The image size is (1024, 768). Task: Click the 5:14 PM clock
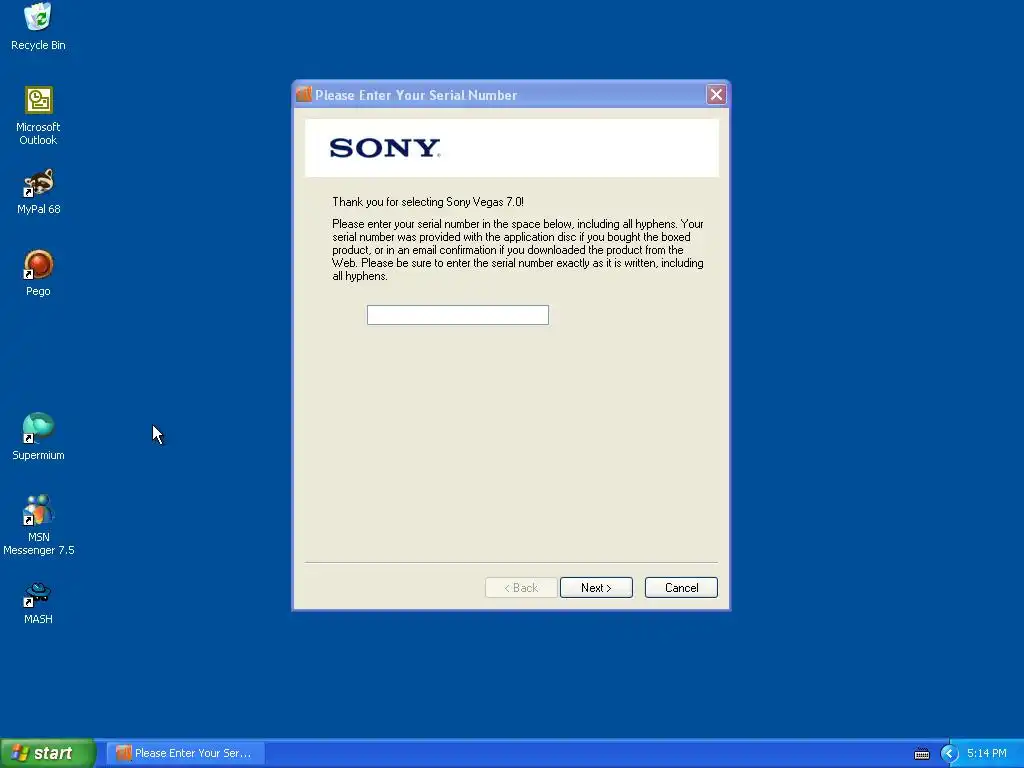pos(987,754)
